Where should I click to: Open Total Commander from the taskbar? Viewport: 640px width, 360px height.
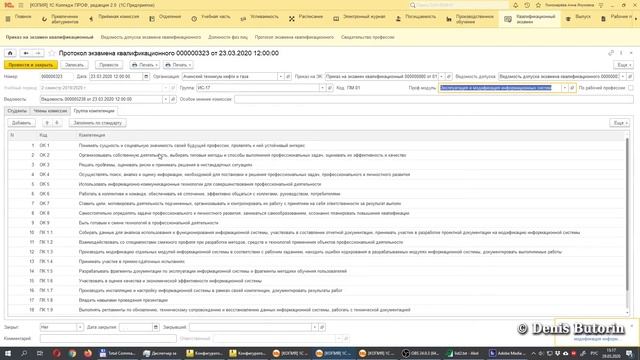tap(117, 353)
